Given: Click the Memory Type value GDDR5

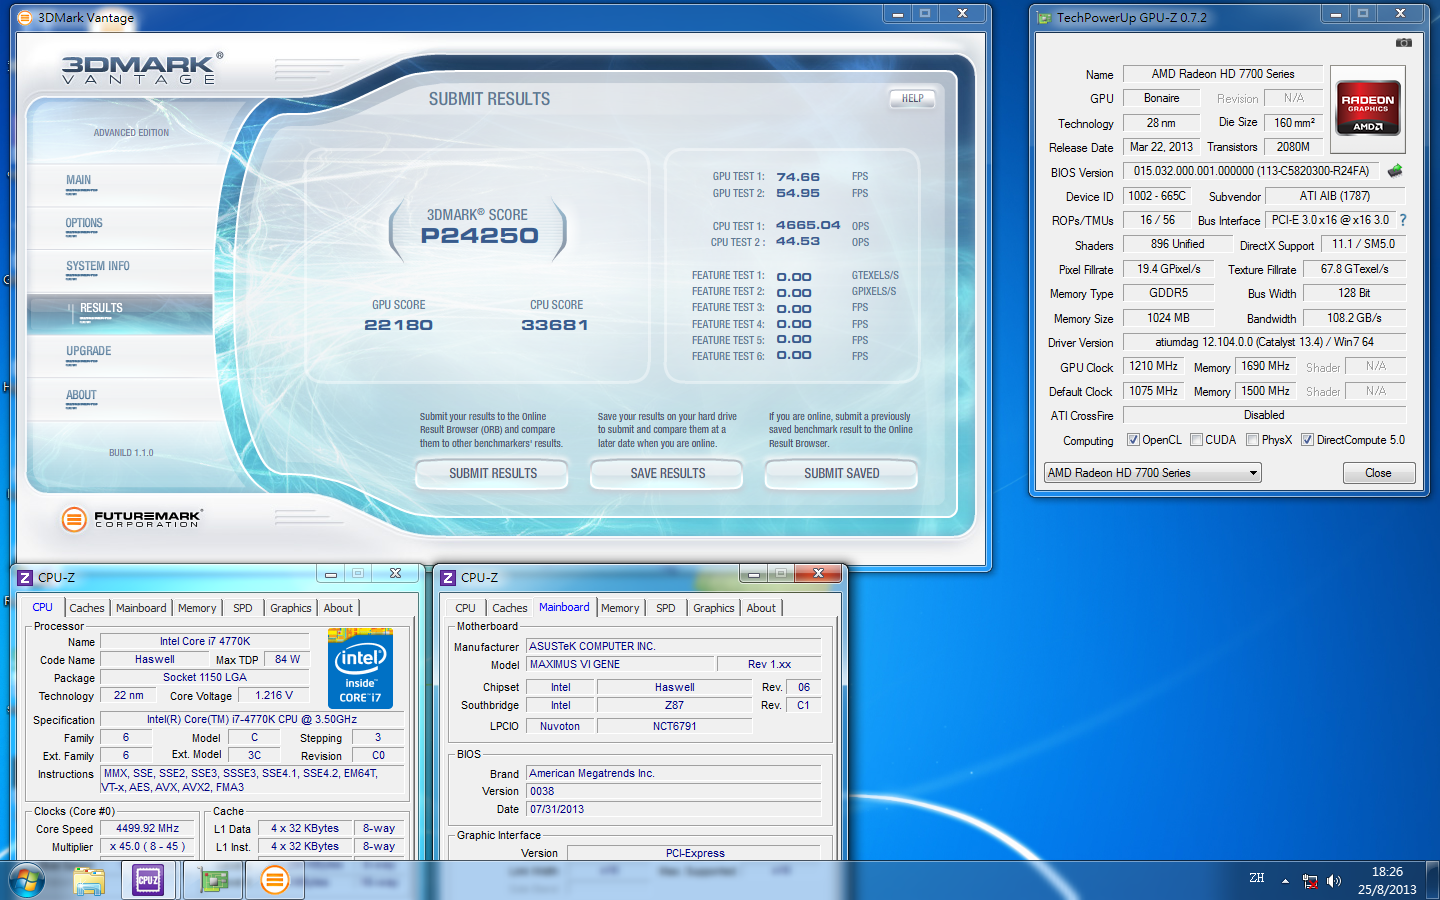Looking at the screenshot, I should pos(1168,294).
